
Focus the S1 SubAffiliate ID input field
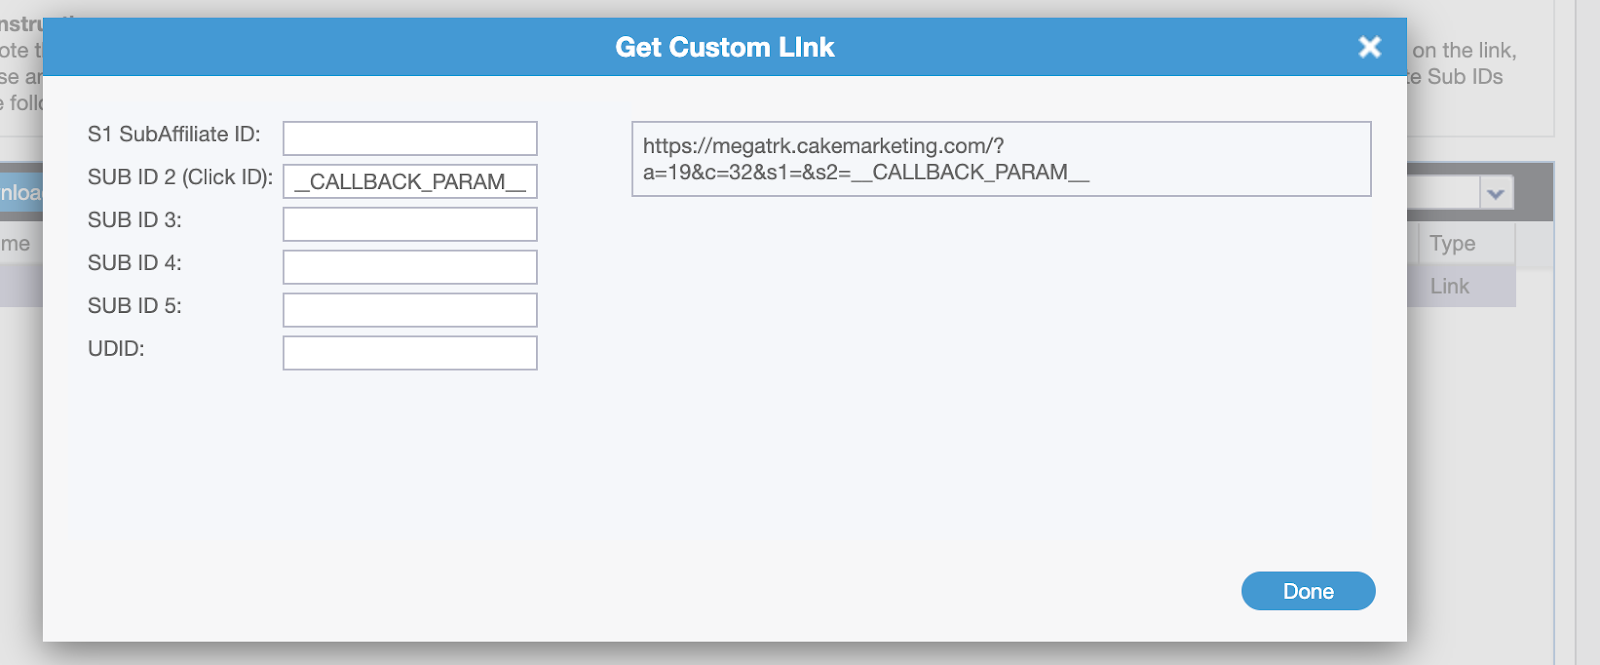click(x=410, y=138)
